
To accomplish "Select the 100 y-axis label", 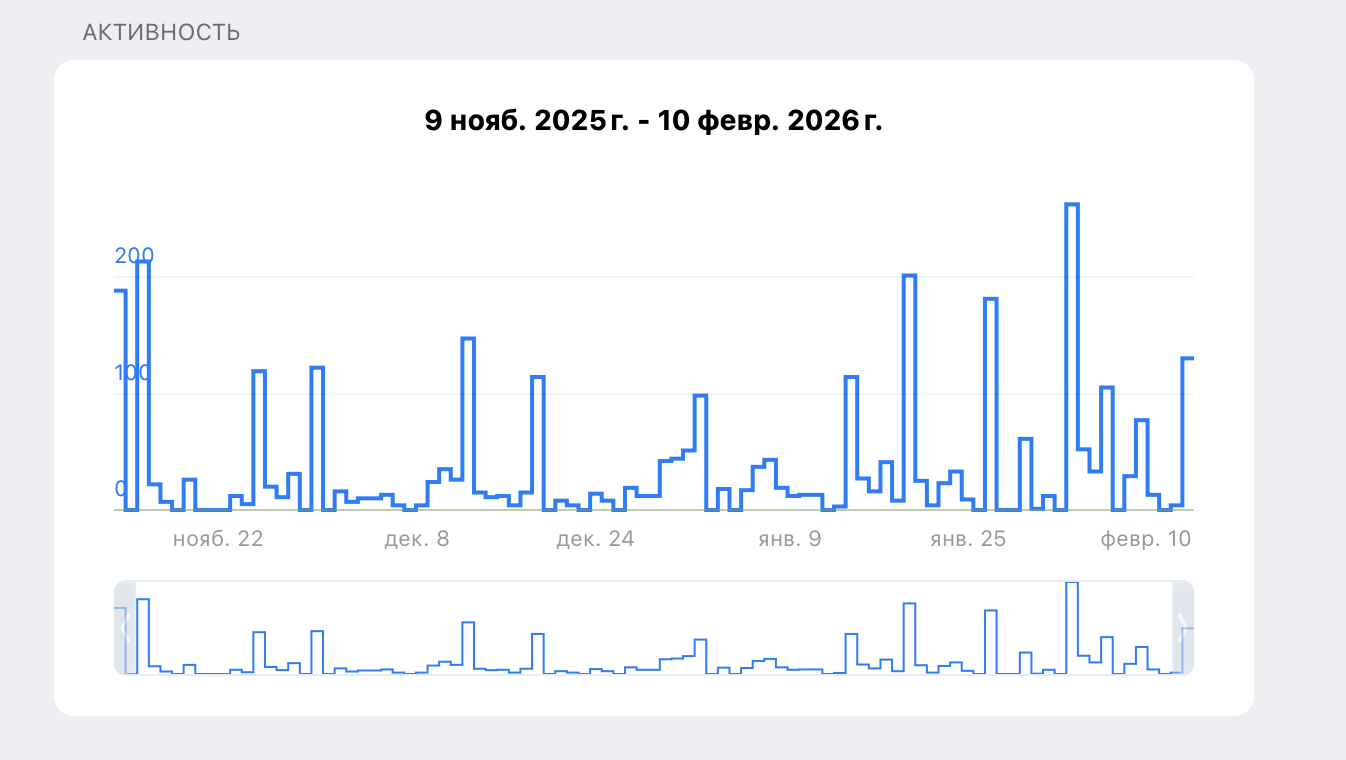I will (134, 373).
